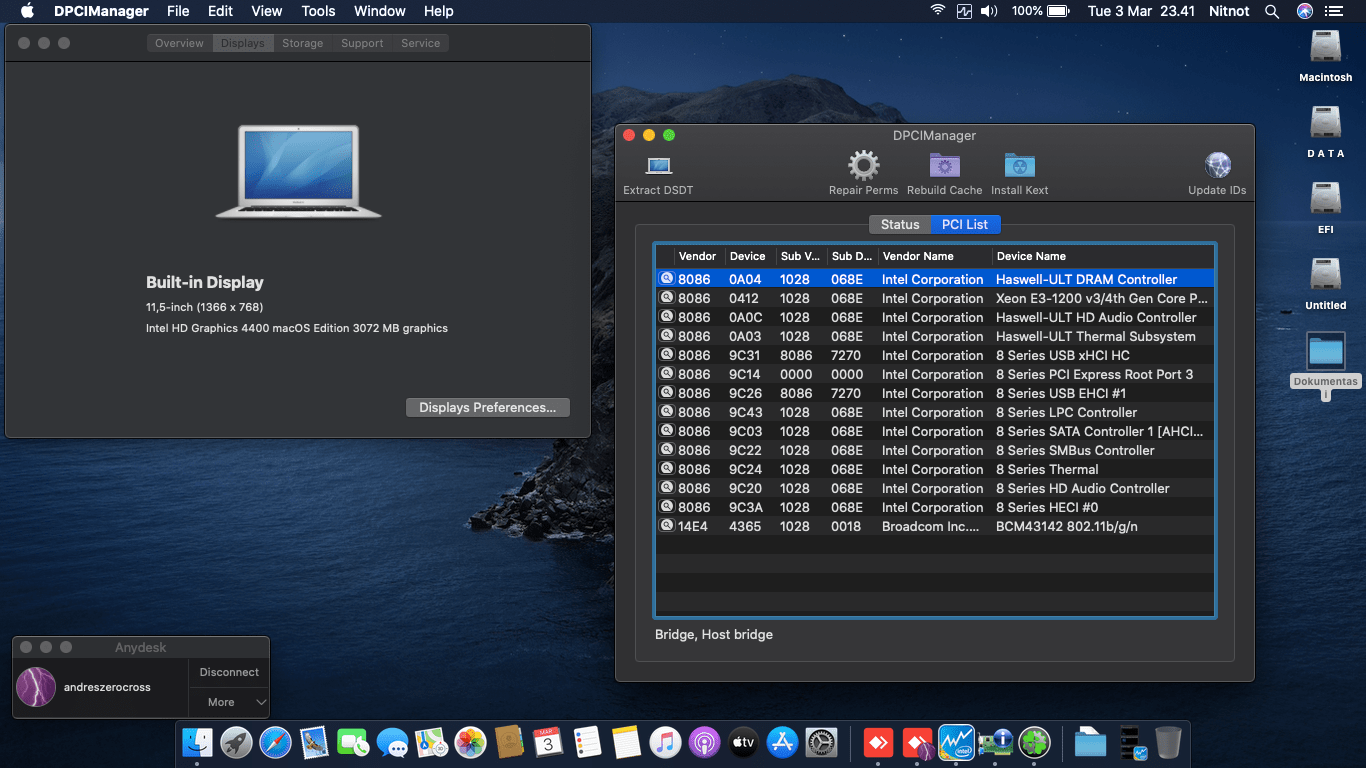The image size is (1366, 768).
Task: Select the 'Haswell-ULT Thermal Subsystem' row
Action: click(935, 336)
